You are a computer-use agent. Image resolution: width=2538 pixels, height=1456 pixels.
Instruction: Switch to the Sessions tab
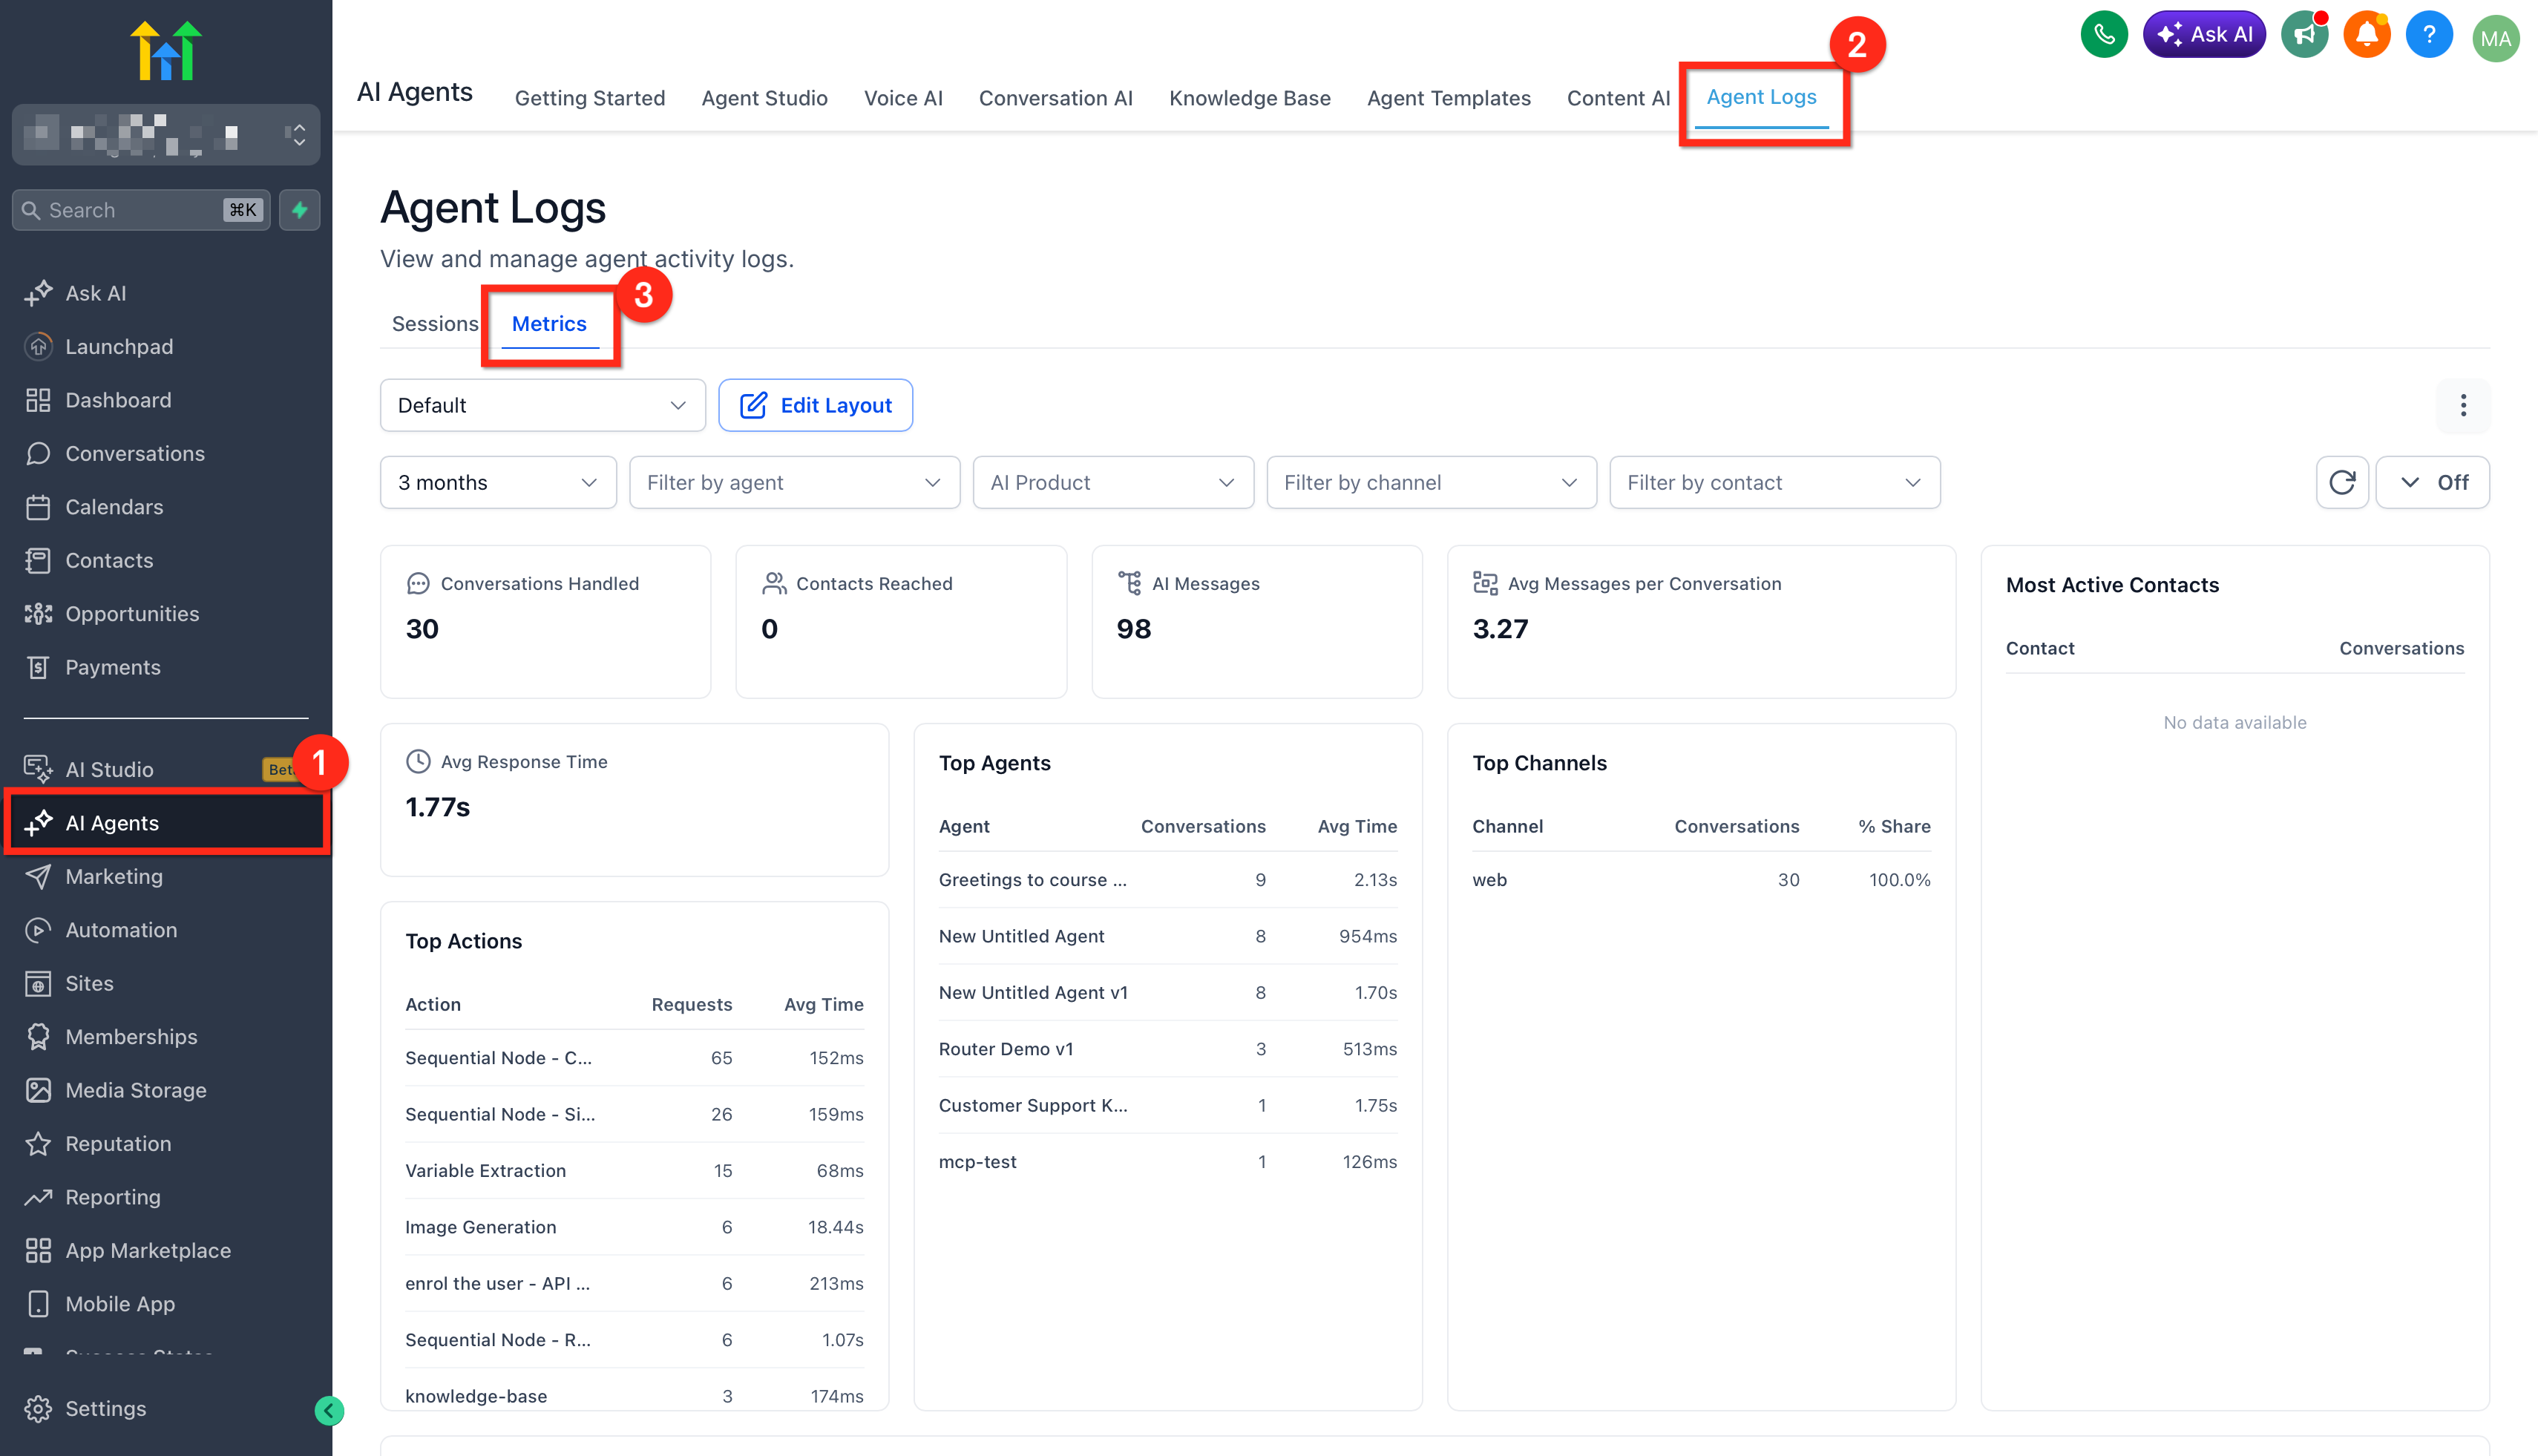(435, 324)
